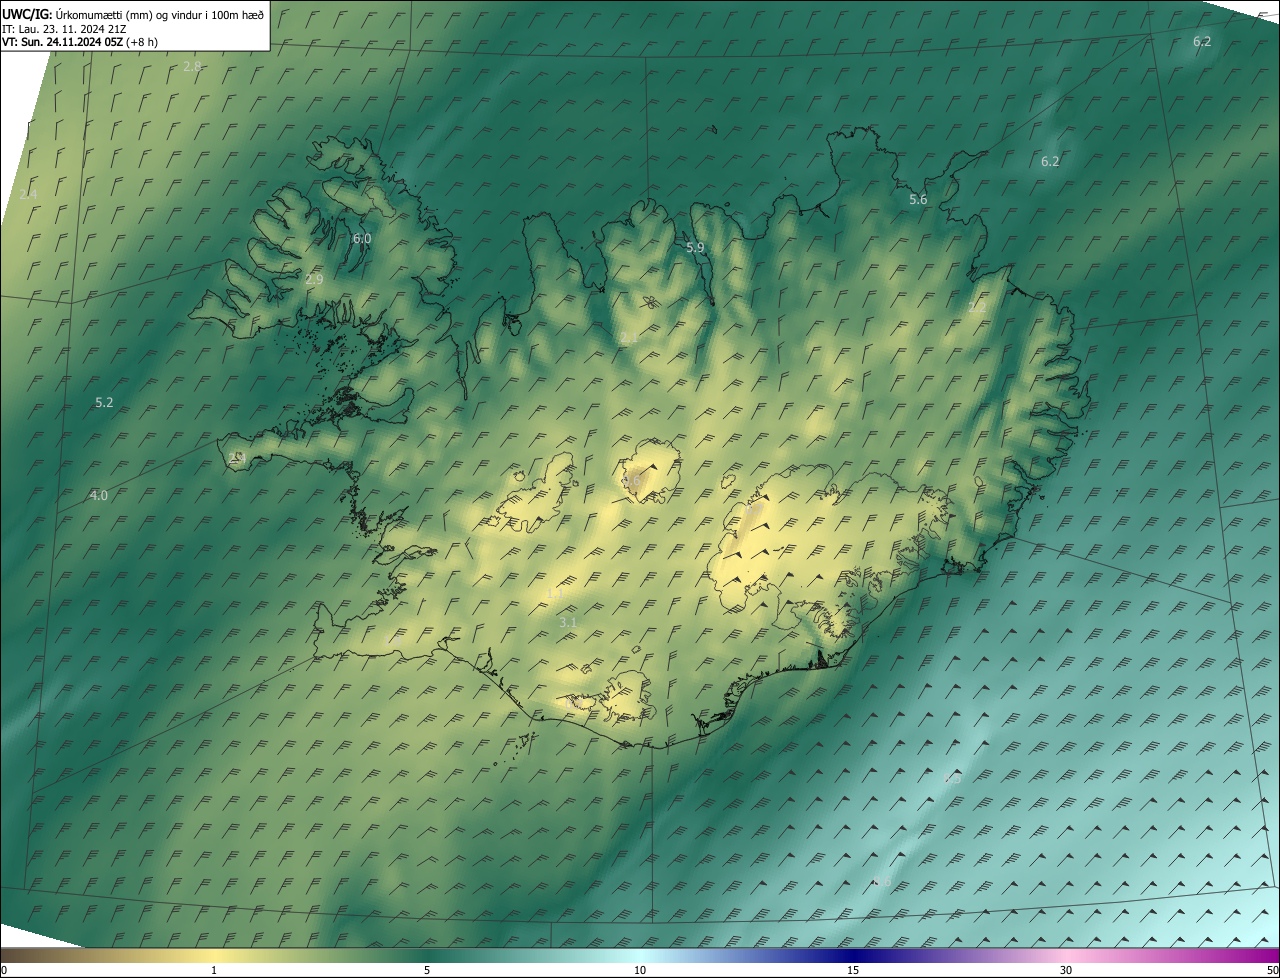This screenshot has width=1280, height=978.
Task: Click the 2.9 value label in the Westfjords
Action: click(314, 280)
